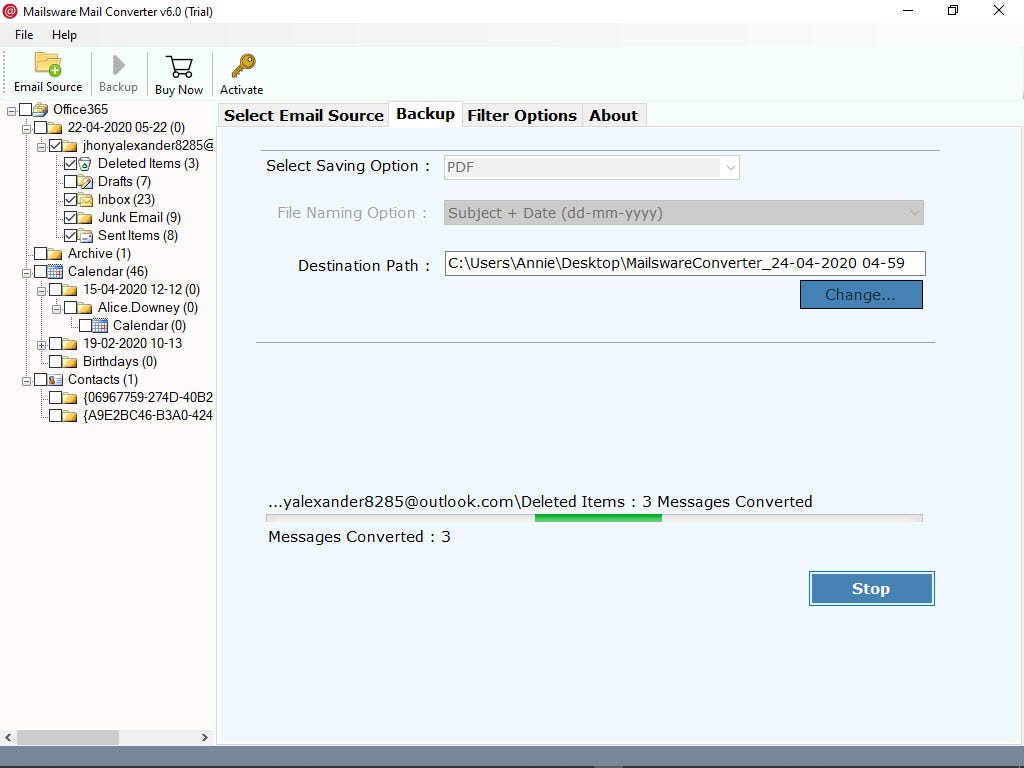Check the Drafts (7) checkbox
The image size is (1024, 768).
point(71,182)
